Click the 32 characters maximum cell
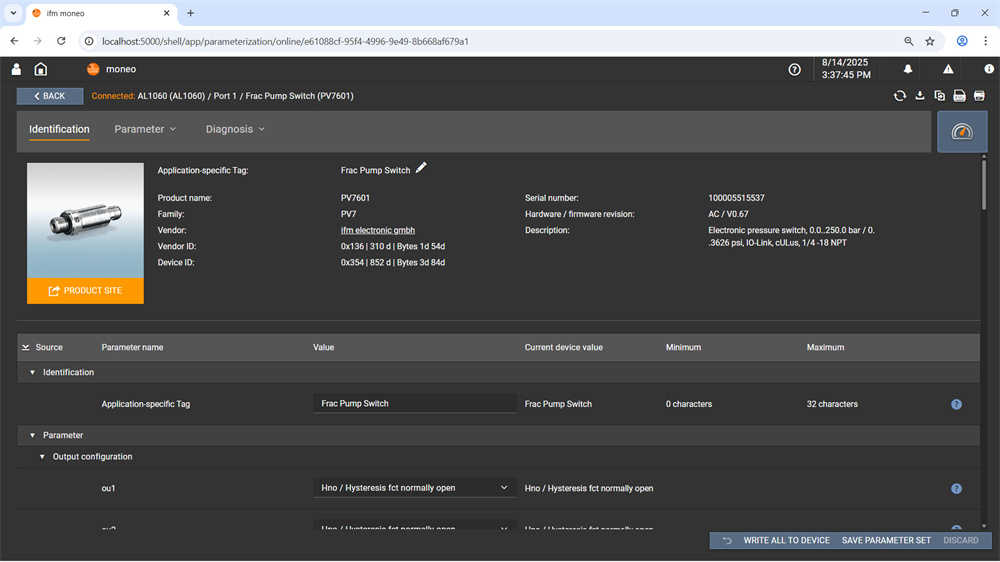 tap(832, 404)
